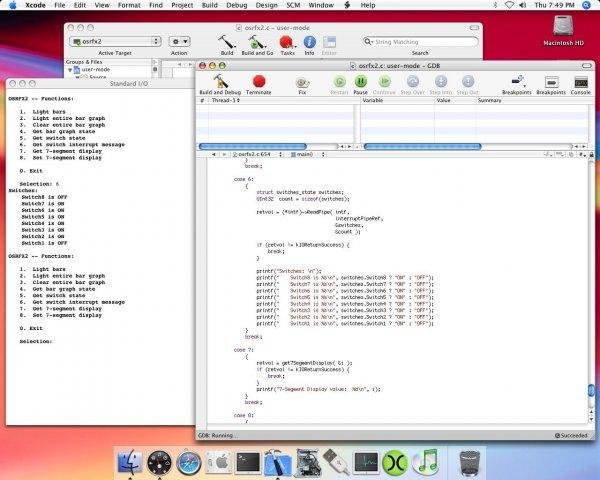Terminate the debugging session
This screenshot has width=600, height=480.
[x=259, y=85]
